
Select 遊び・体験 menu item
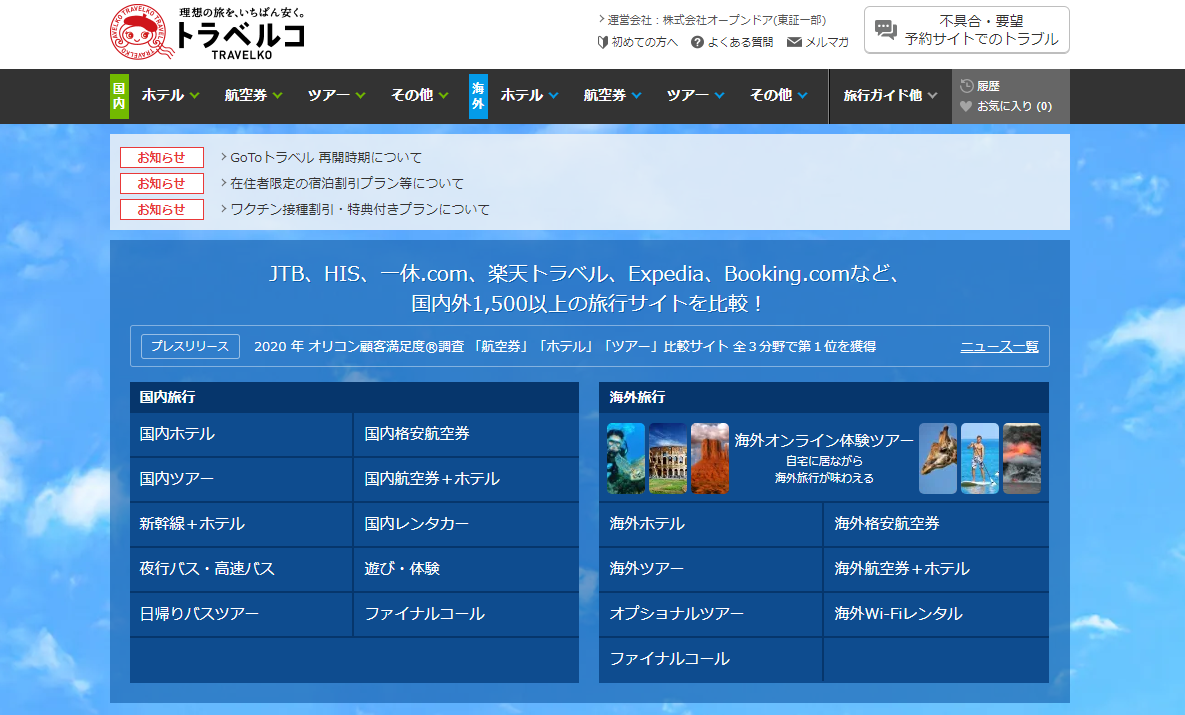(466, 569)
